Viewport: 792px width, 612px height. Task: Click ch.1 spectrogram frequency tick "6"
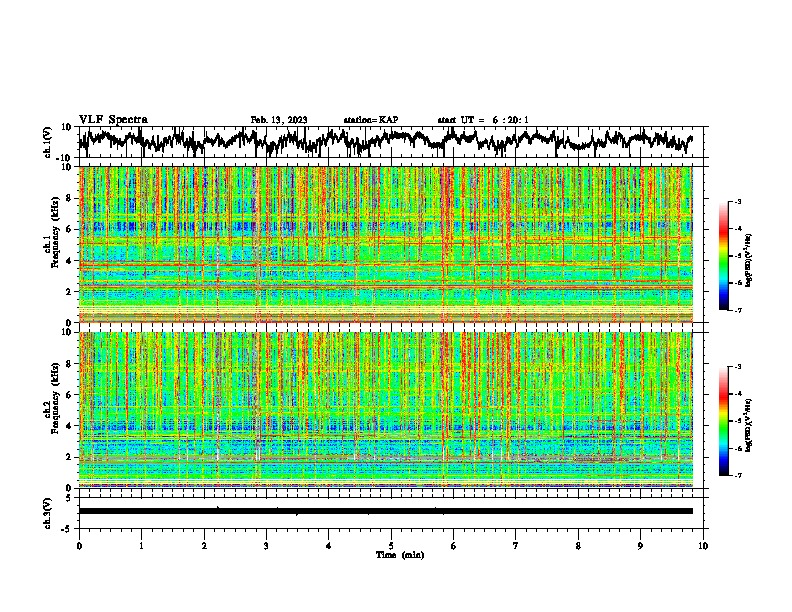point(70,229)
